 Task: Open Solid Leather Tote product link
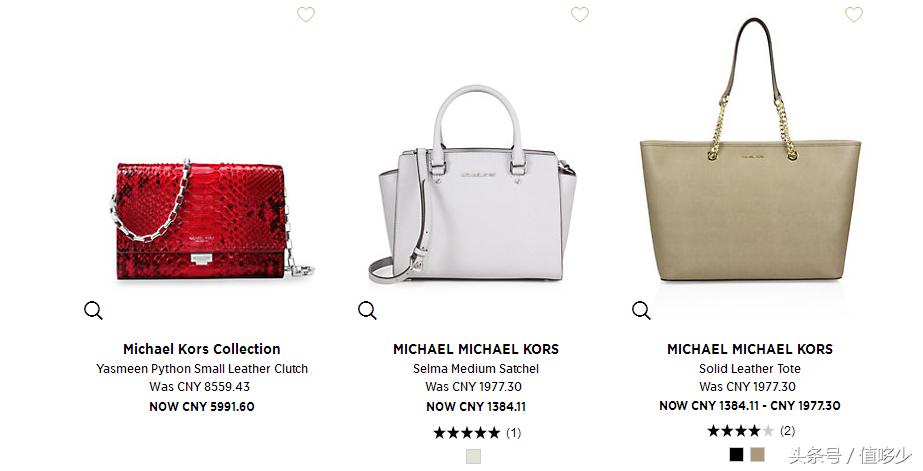click(x=750, y=369)
